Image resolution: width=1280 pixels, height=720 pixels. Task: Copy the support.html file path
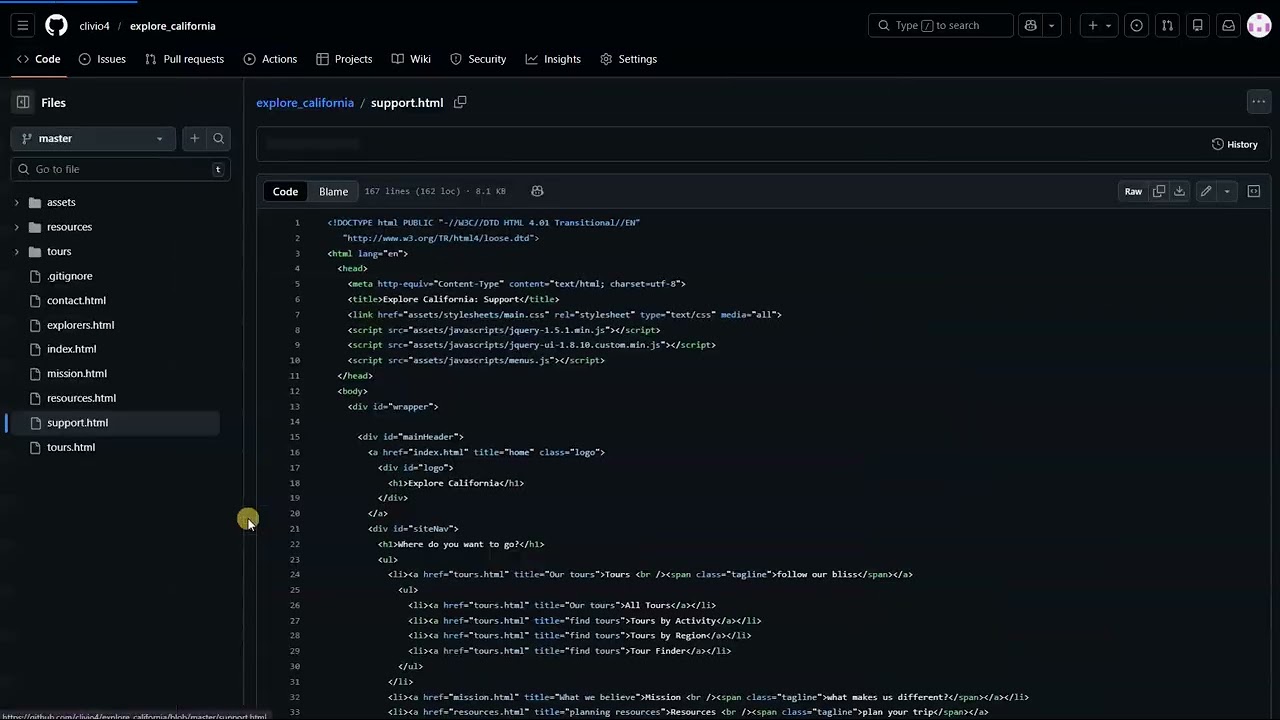click(460, 102)
